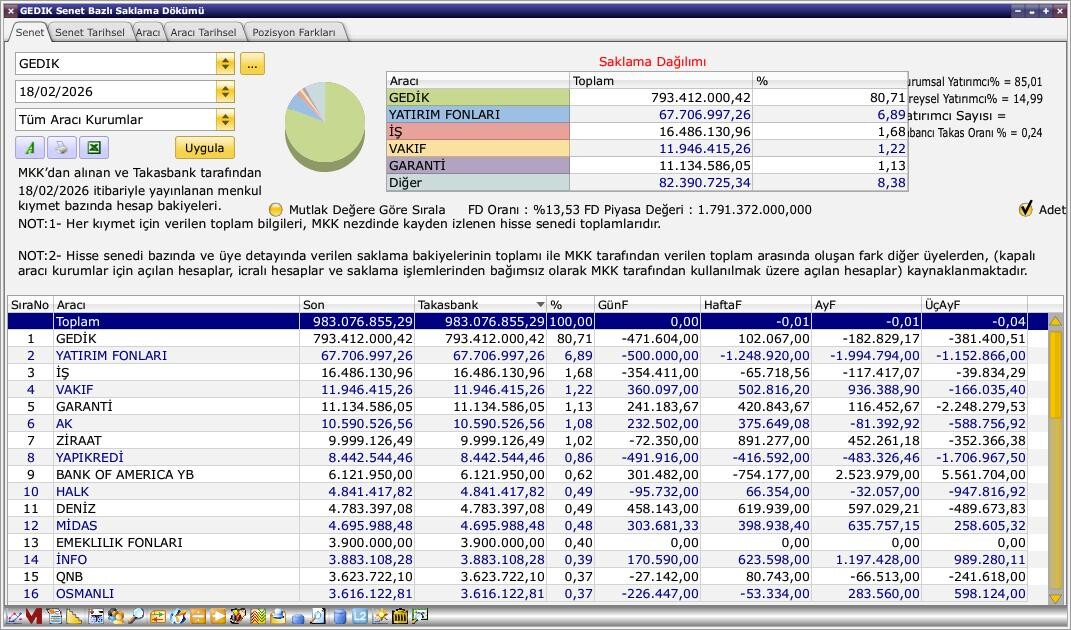The height and width of the screenshot is (630, 1071).
Task: Click the '...' browse button next to GEDIK
Action: pyautogui.click(x=251, y=64)
